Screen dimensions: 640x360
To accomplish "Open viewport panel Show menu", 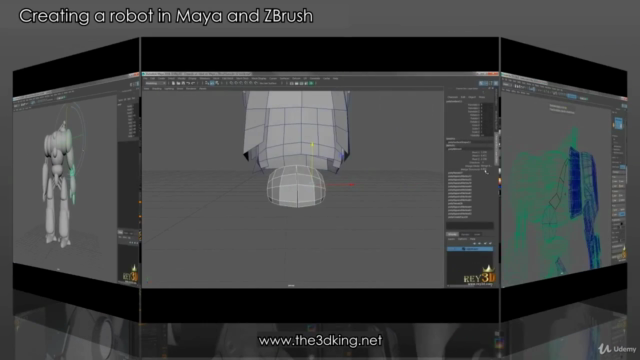I will pyautogui.click(x=180, y=89).
